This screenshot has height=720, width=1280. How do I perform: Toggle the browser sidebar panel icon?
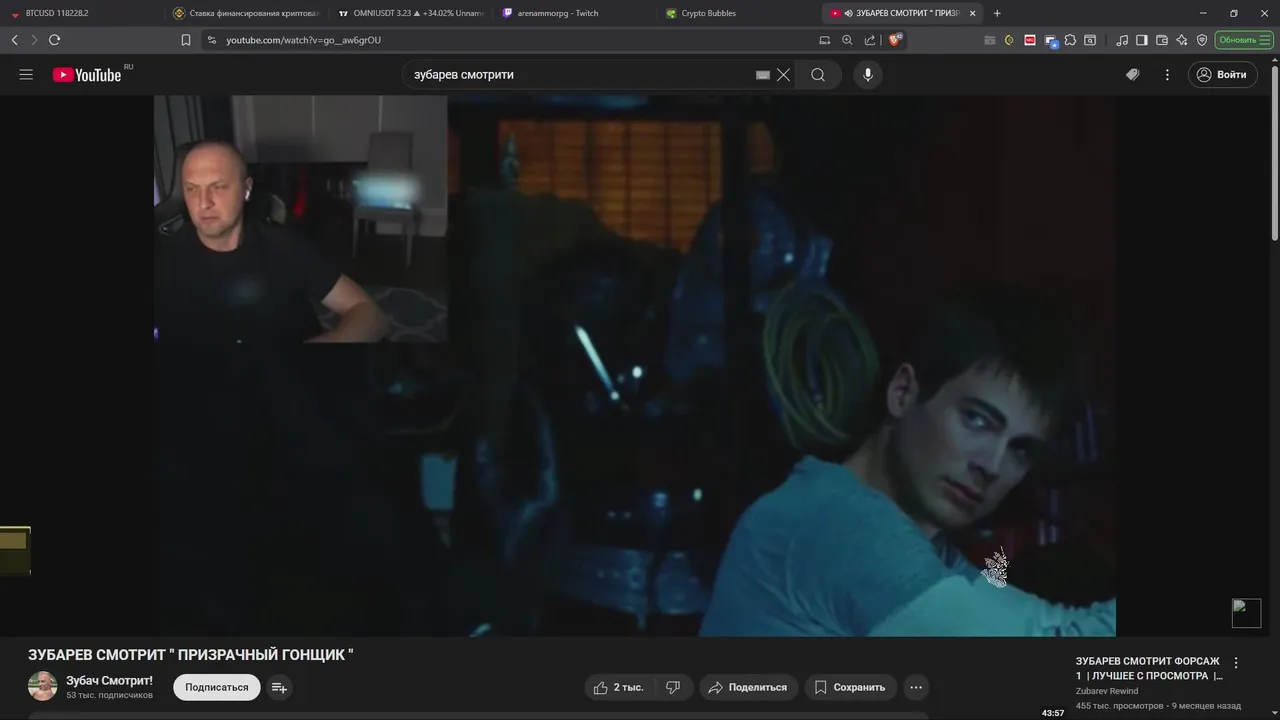[x=1142, y=40]
